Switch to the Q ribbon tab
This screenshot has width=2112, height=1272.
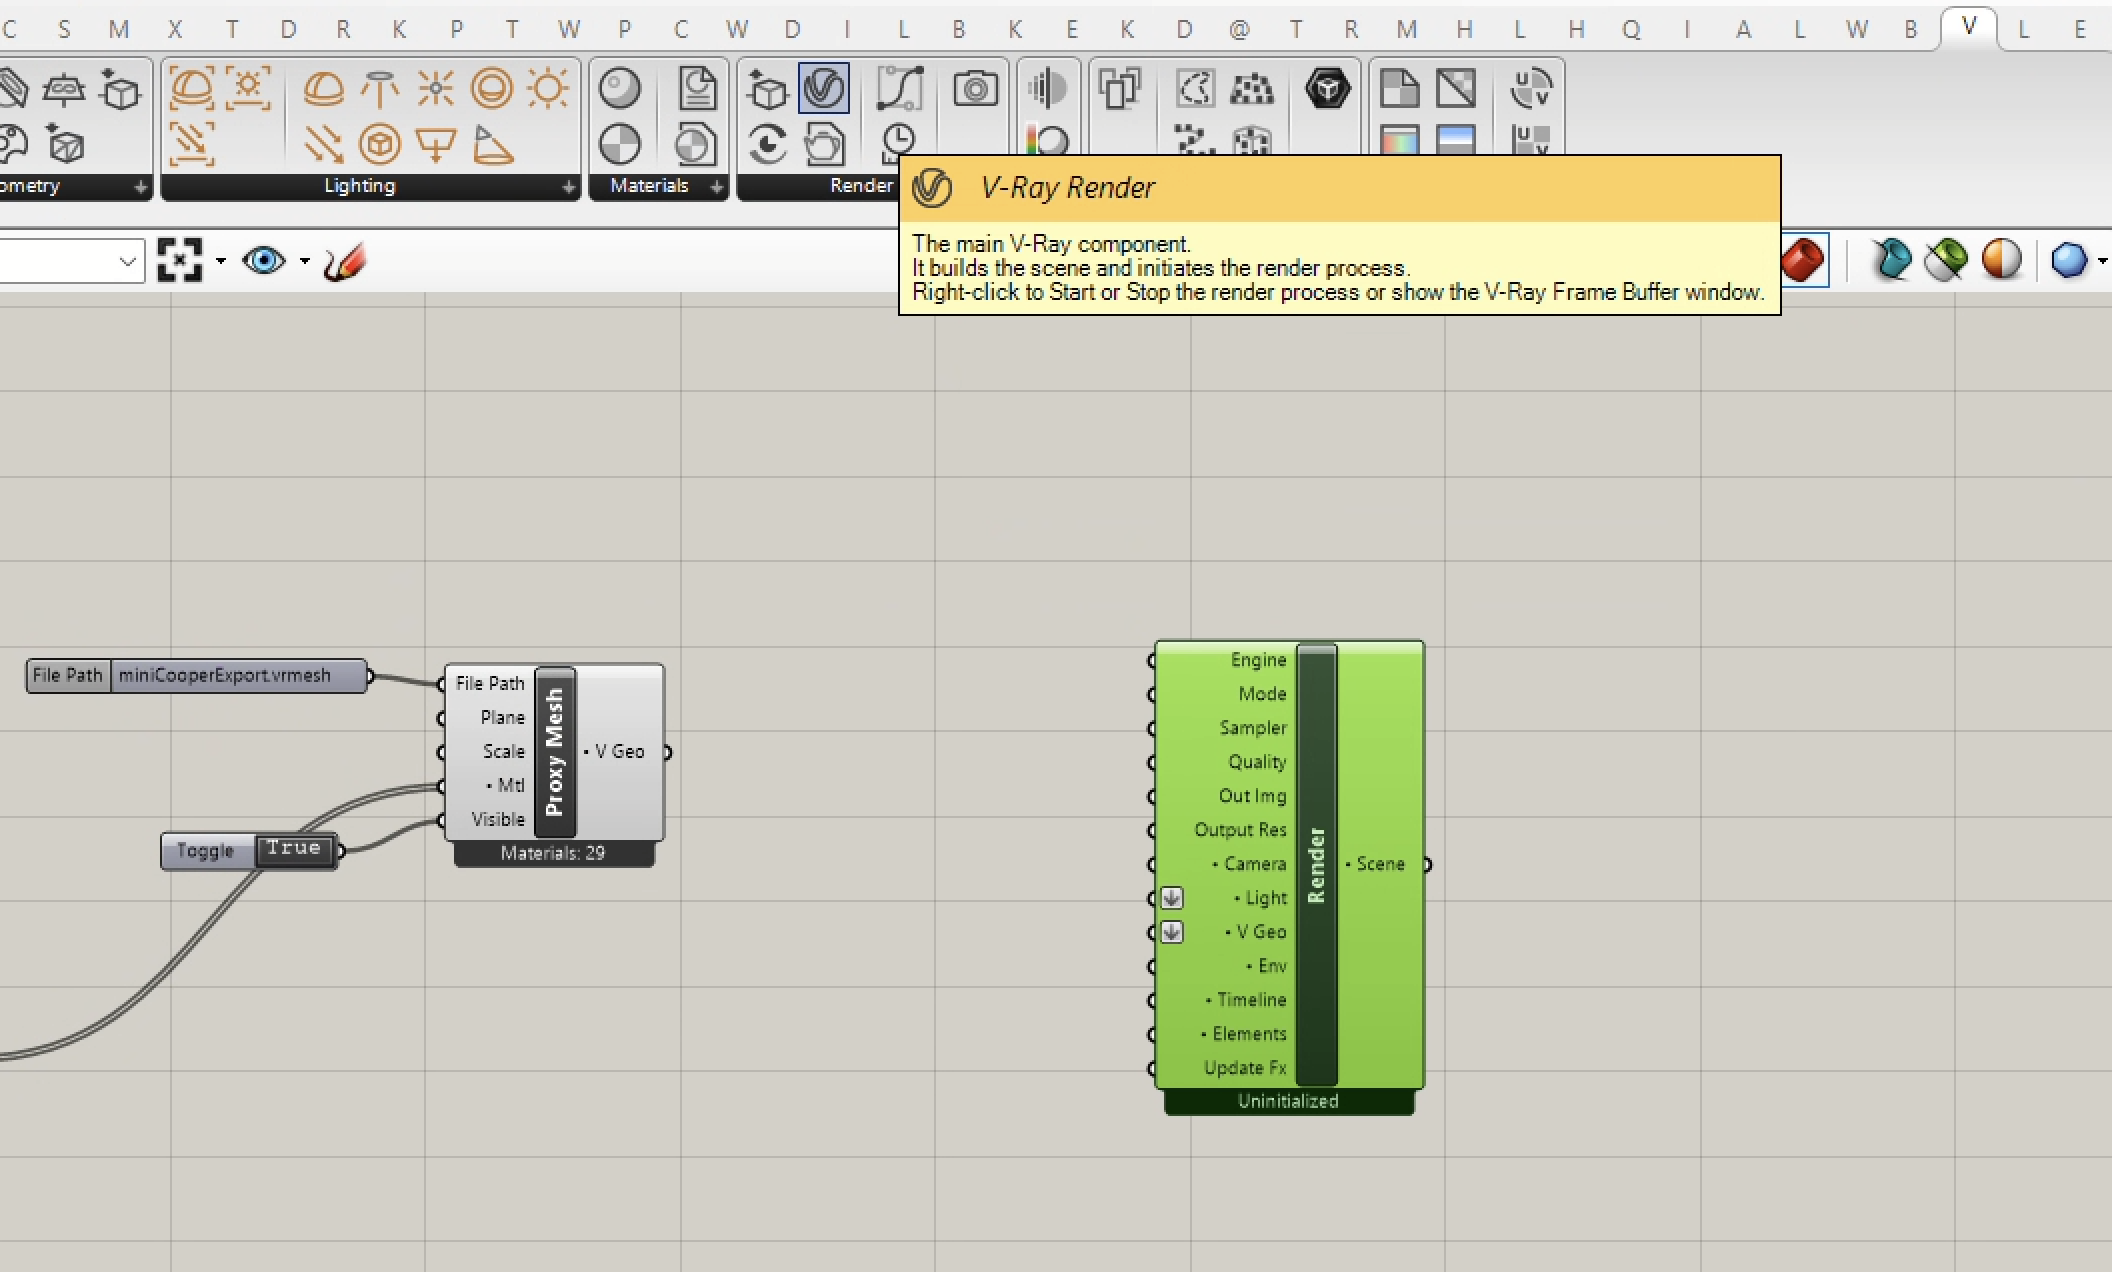pos(1631,29)
